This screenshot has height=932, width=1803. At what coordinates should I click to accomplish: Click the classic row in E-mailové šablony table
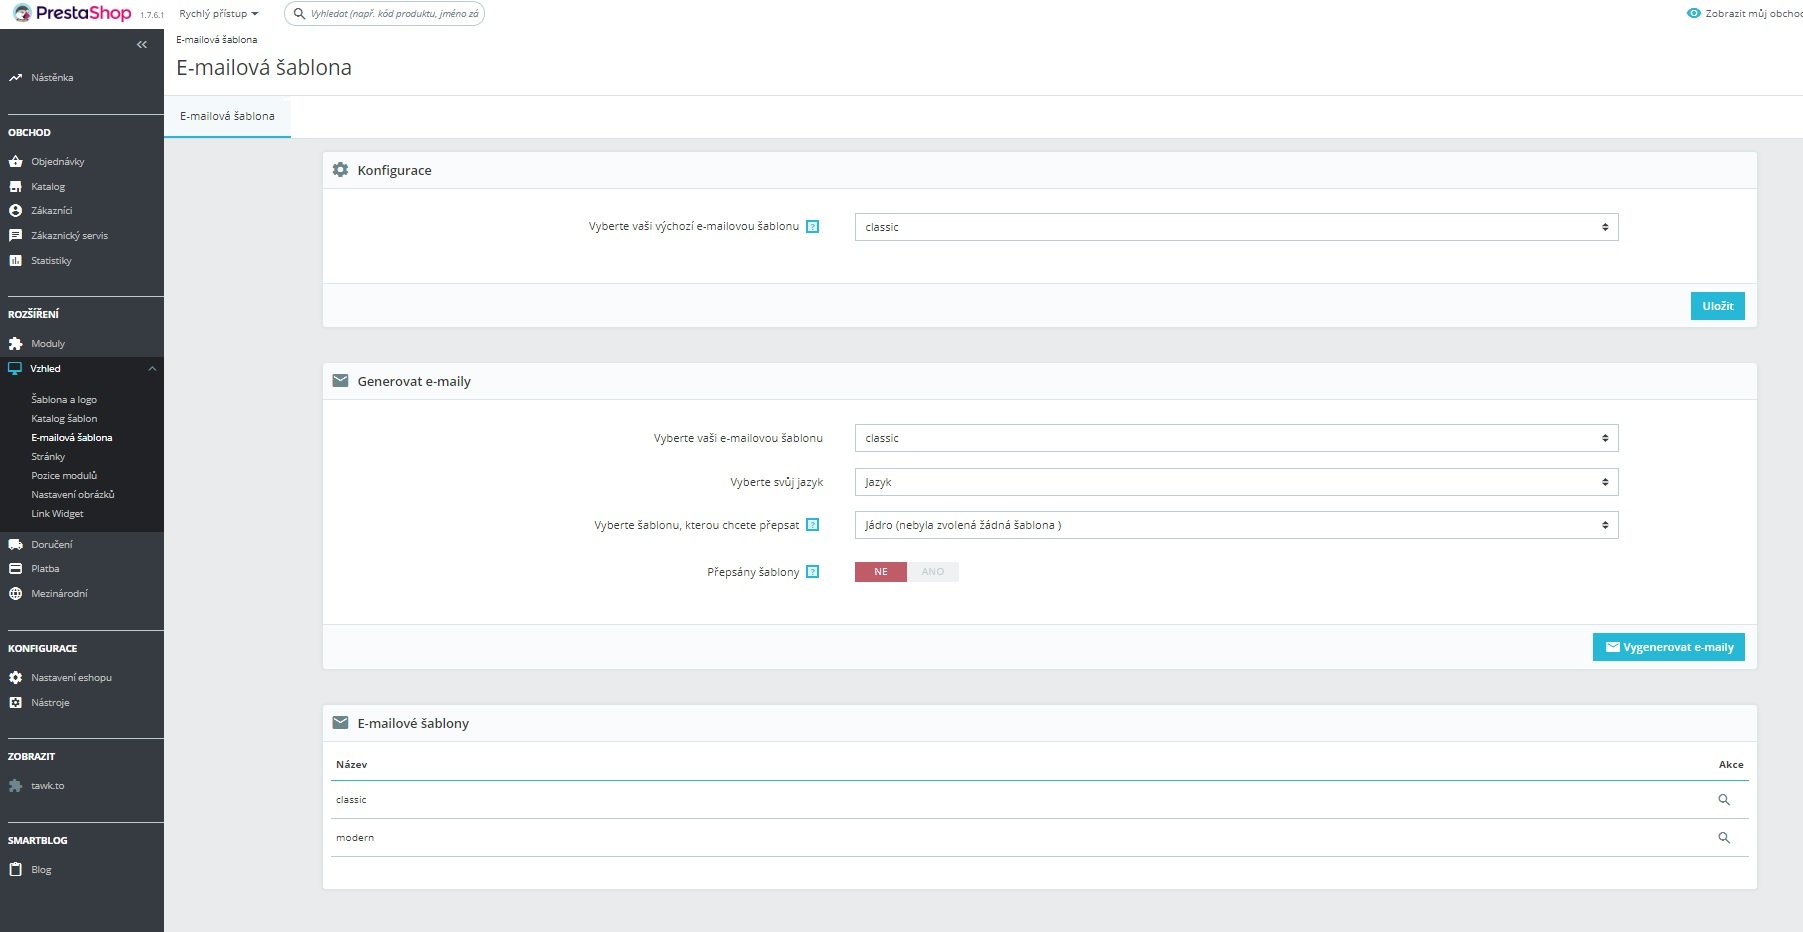1040,800
